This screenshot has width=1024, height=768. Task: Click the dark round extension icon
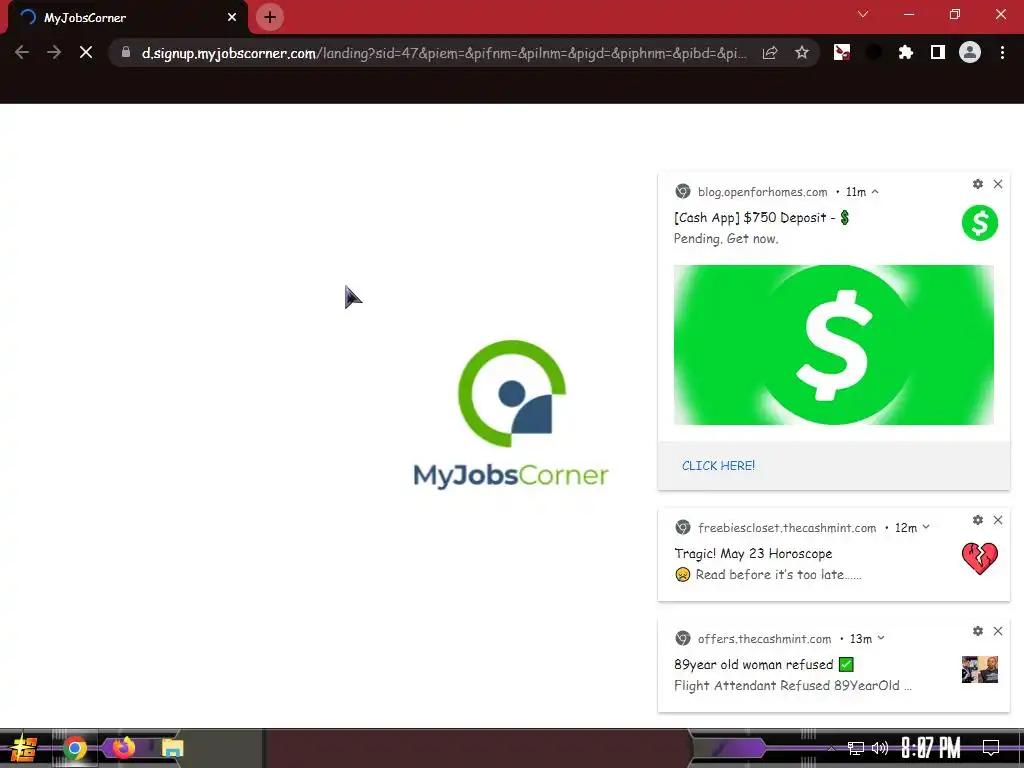coord(873,52)
